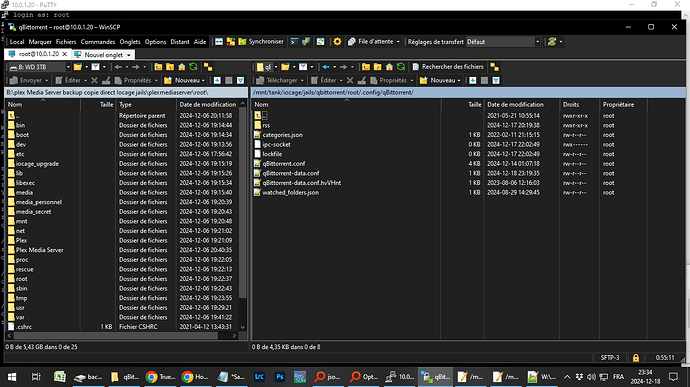Expand the B: WD 3TB drive selector
This screenshot has width=690, height=387.
click(40, 67)
